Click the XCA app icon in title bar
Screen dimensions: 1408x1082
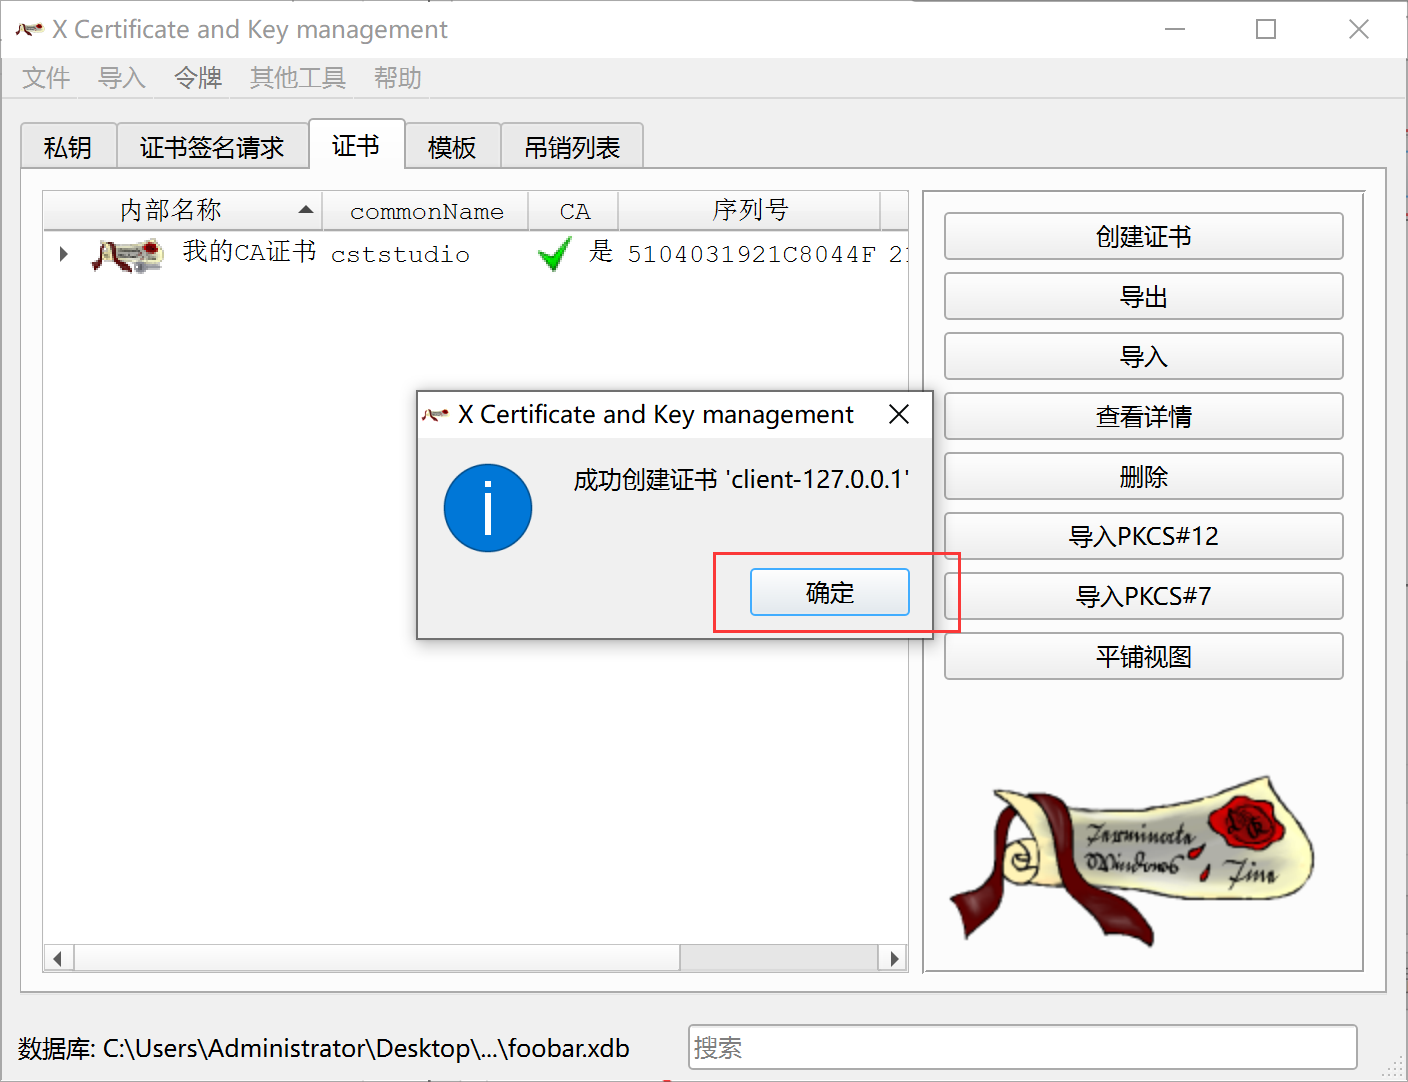[30, 29]
